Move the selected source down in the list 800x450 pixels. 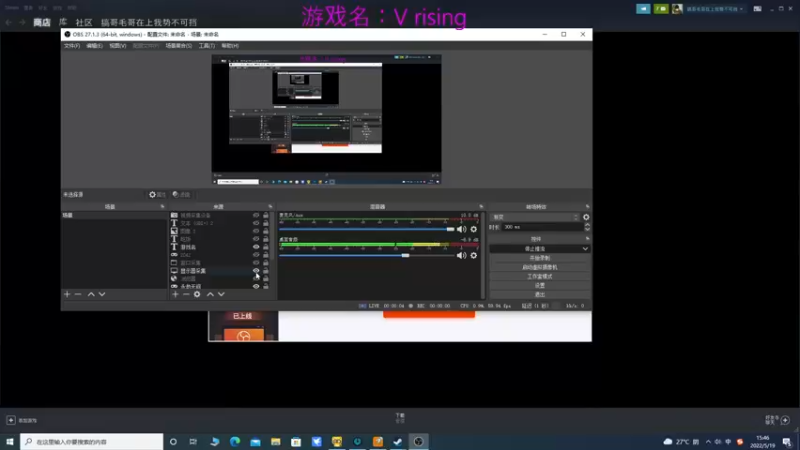pos(221,294)
